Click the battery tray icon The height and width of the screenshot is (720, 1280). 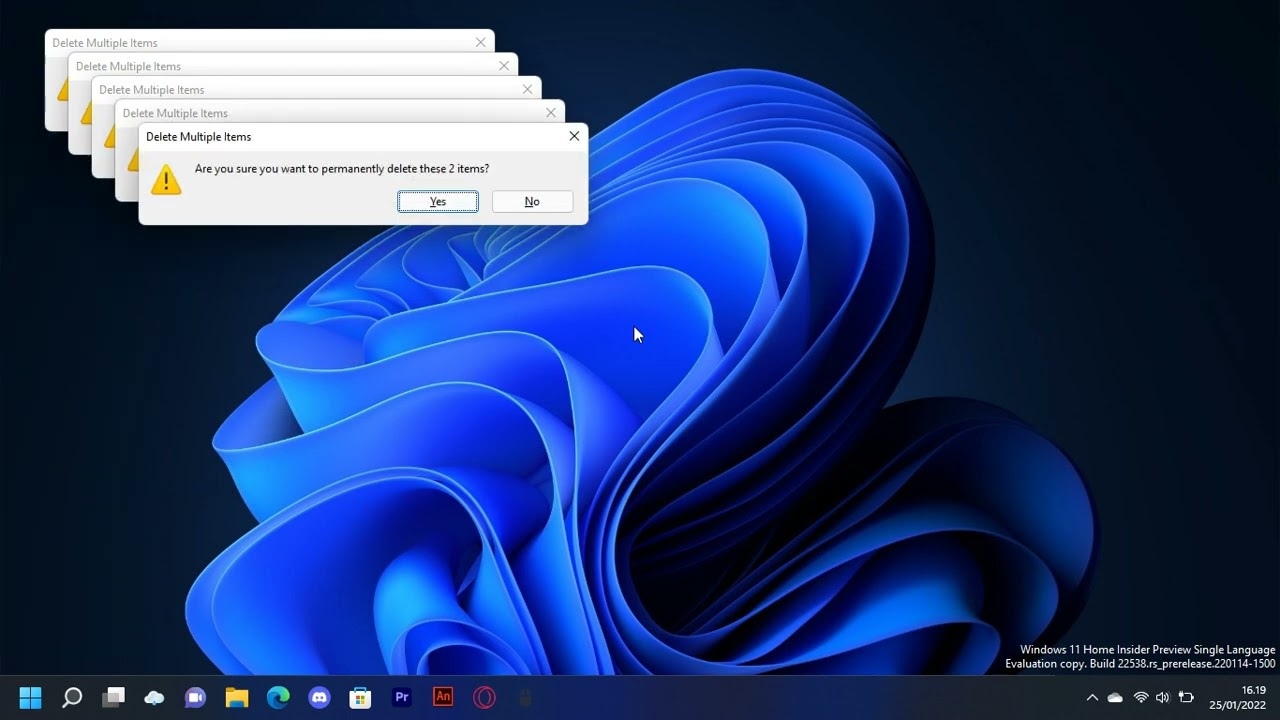(x=1186, y=697)
